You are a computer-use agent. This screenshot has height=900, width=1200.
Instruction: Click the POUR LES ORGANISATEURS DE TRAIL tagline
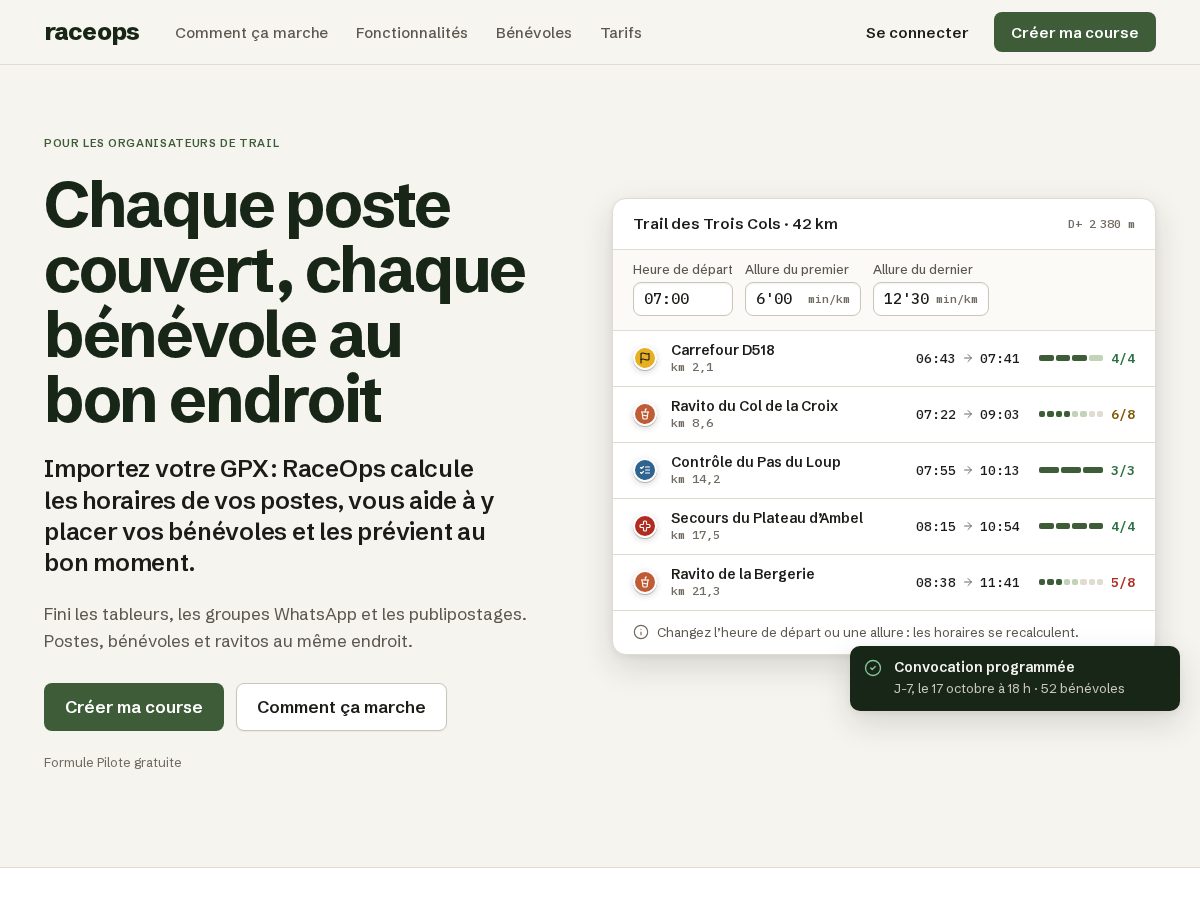[x=162, y=143]
